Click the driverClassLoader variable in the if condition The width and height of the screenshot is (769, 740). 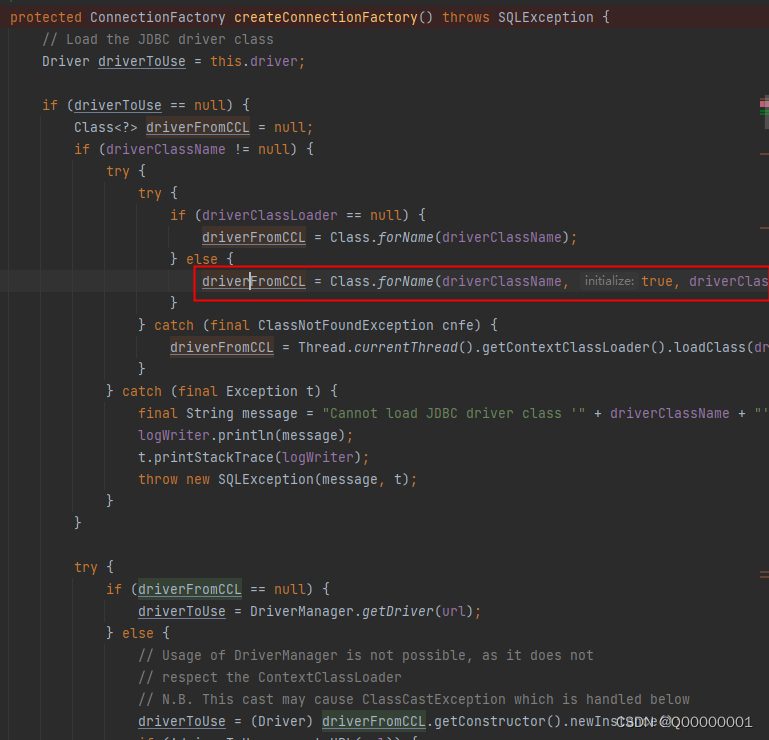pos(257,215)
